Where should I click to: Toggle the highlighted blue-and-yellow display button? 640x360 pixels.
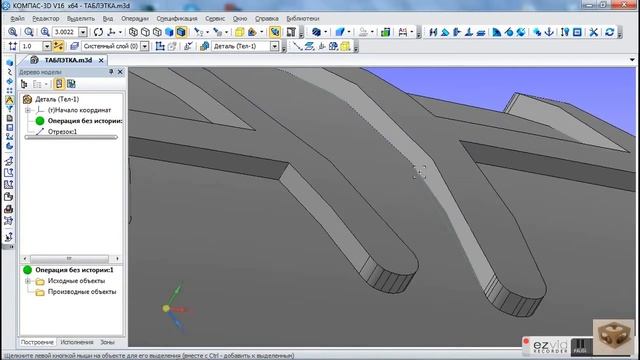275,32
